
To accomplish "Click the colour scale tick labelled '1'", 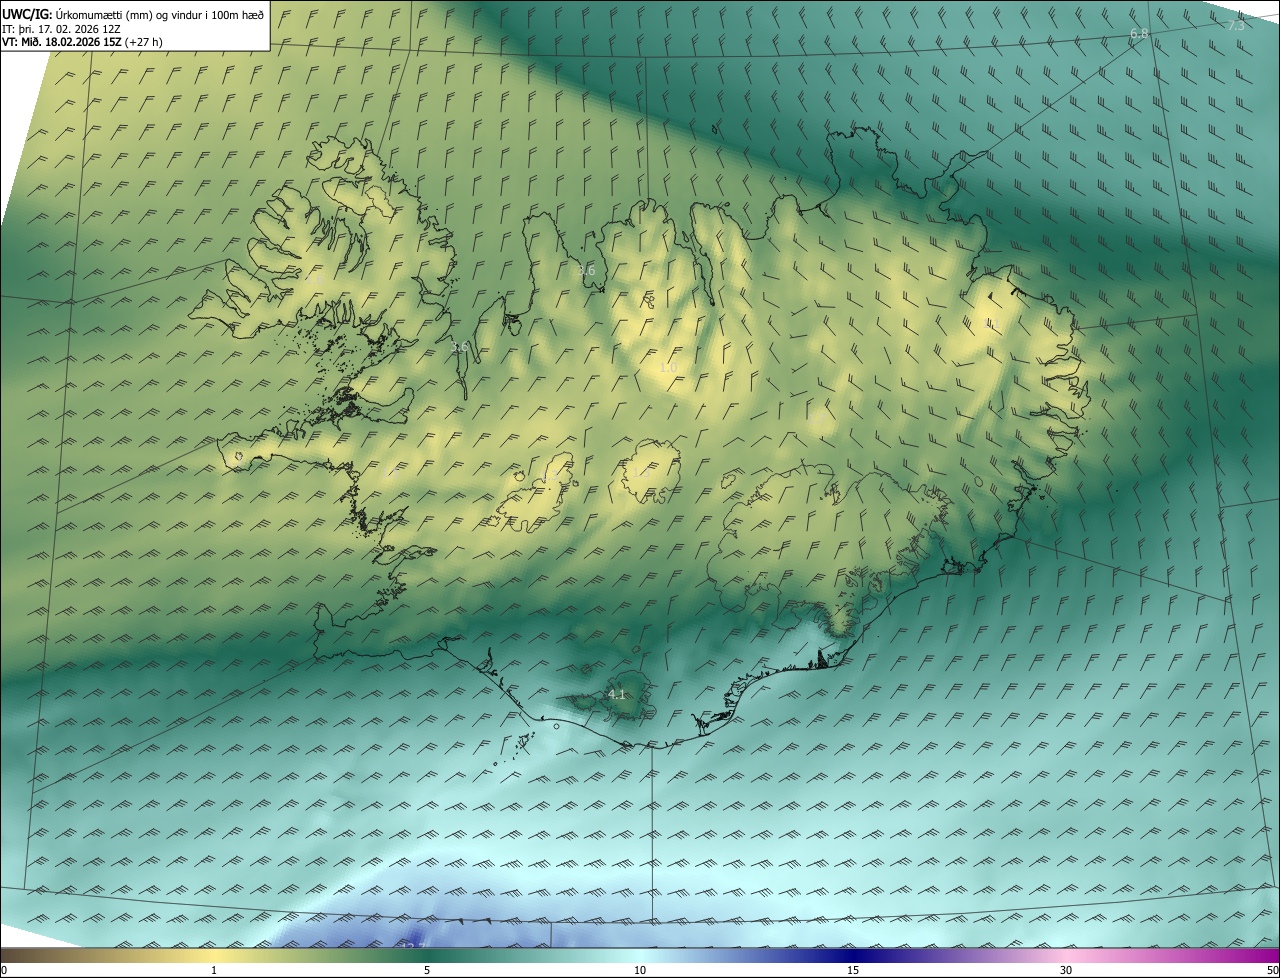I will coord(214,971).
